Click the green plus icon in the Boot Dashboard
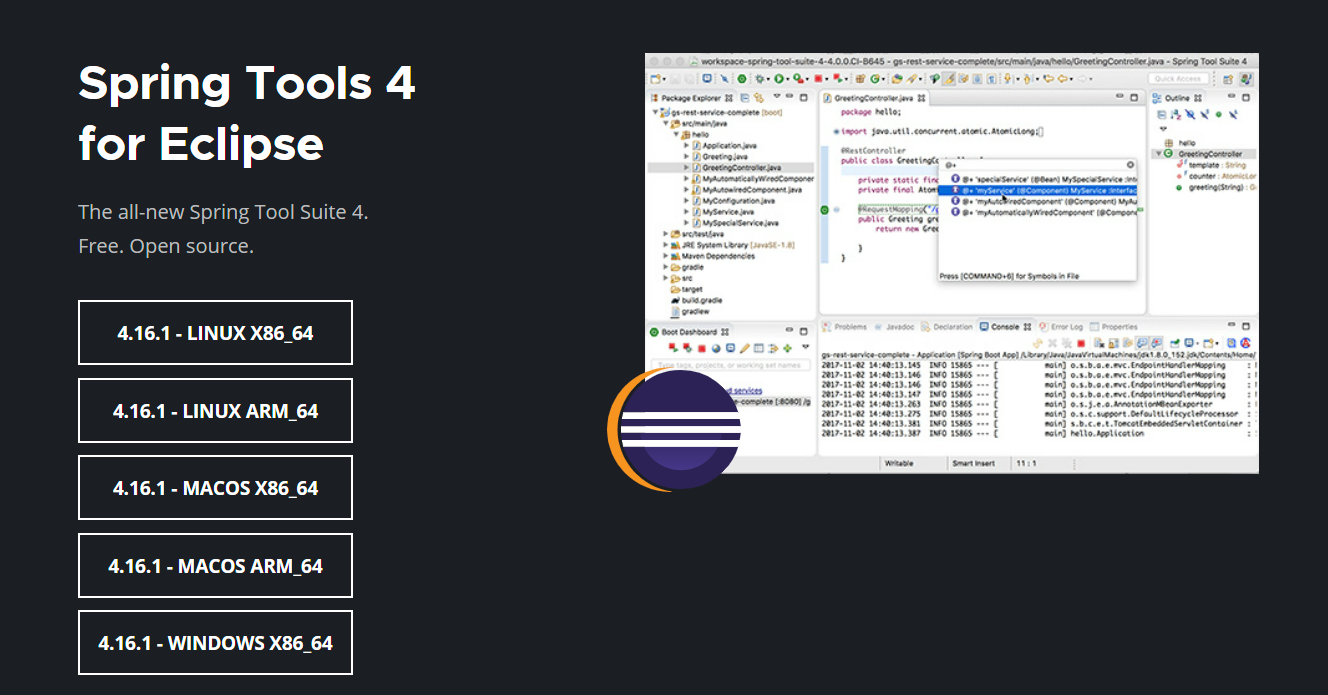This screenshot has width=1328, height=695. [x=787, y=348]
